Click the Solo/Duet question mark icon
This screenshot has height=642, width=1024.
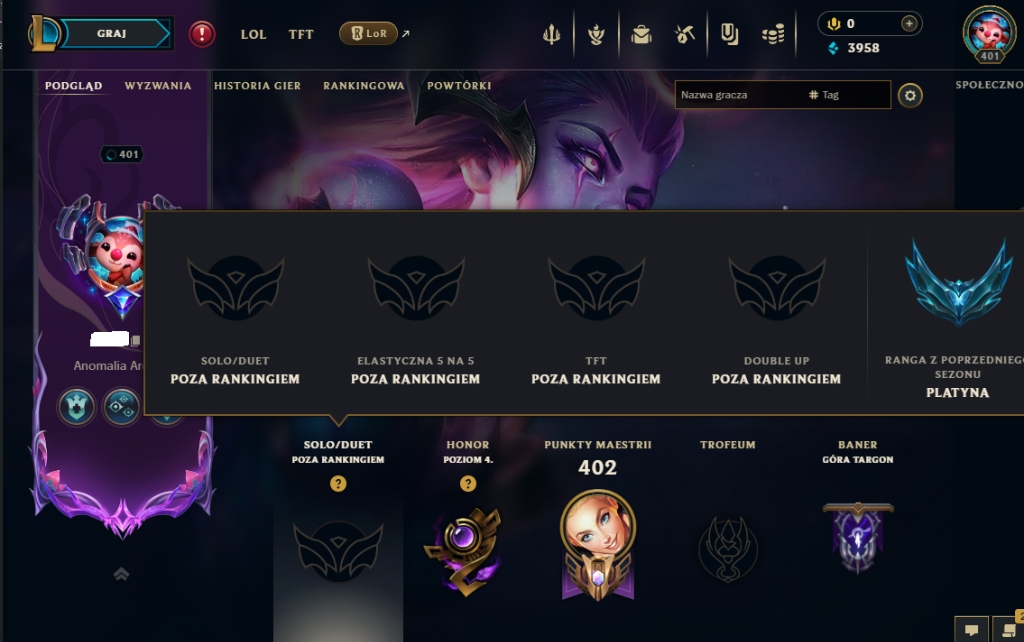338,483
